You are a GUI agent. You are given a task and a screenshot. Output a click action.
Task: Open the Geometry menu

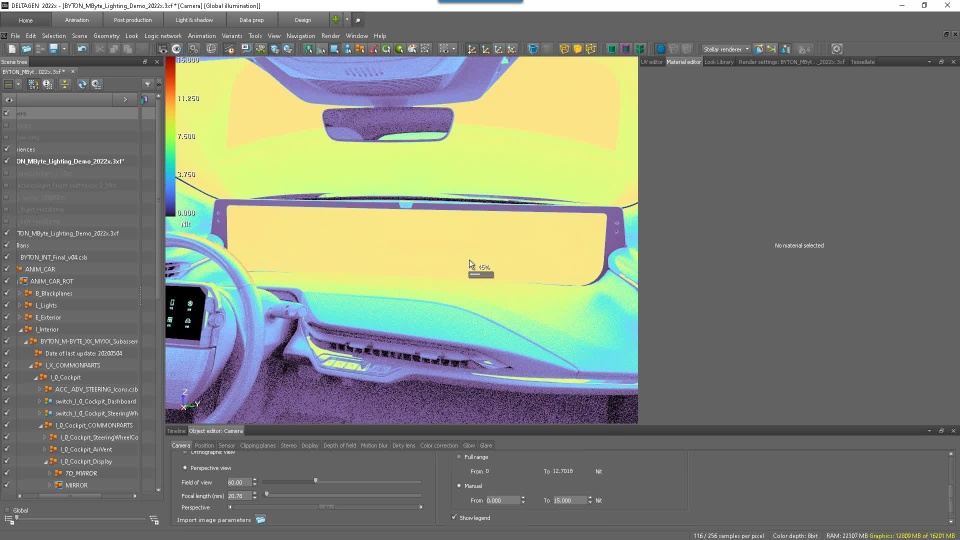[x=106, y=36]
